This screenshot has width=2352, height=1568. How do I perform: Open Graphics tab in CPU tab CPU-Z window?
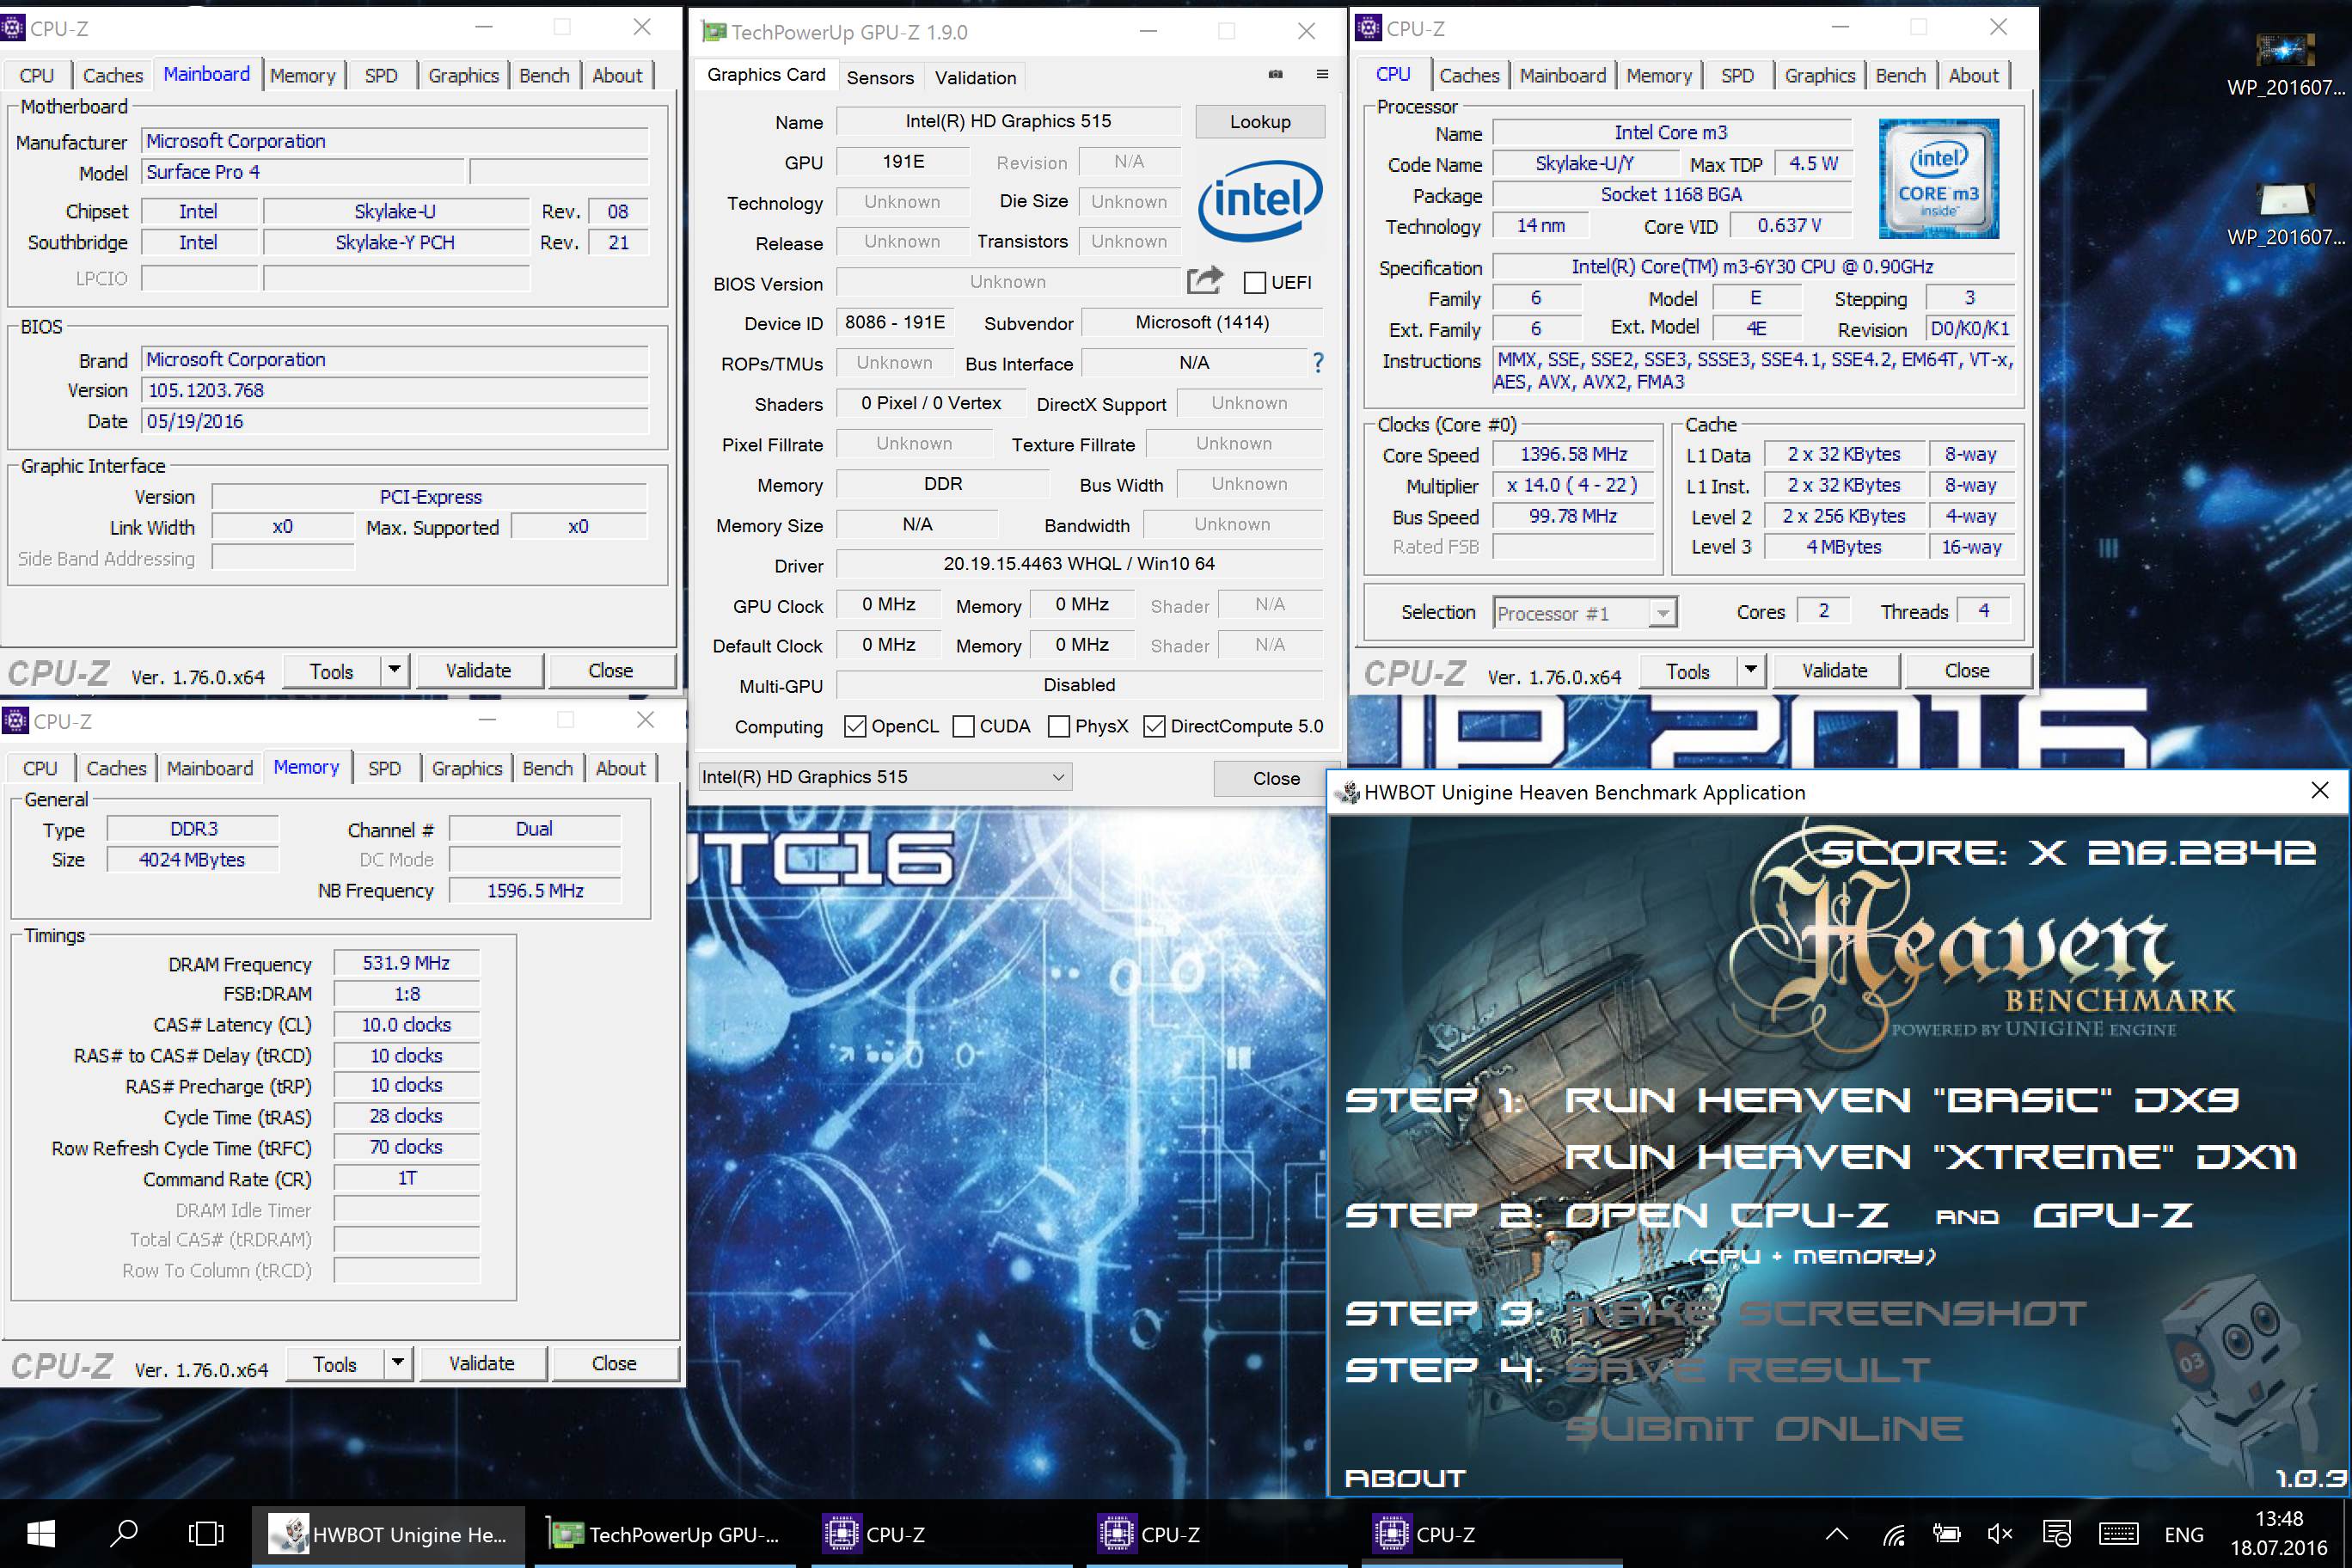click(1819, 75)
